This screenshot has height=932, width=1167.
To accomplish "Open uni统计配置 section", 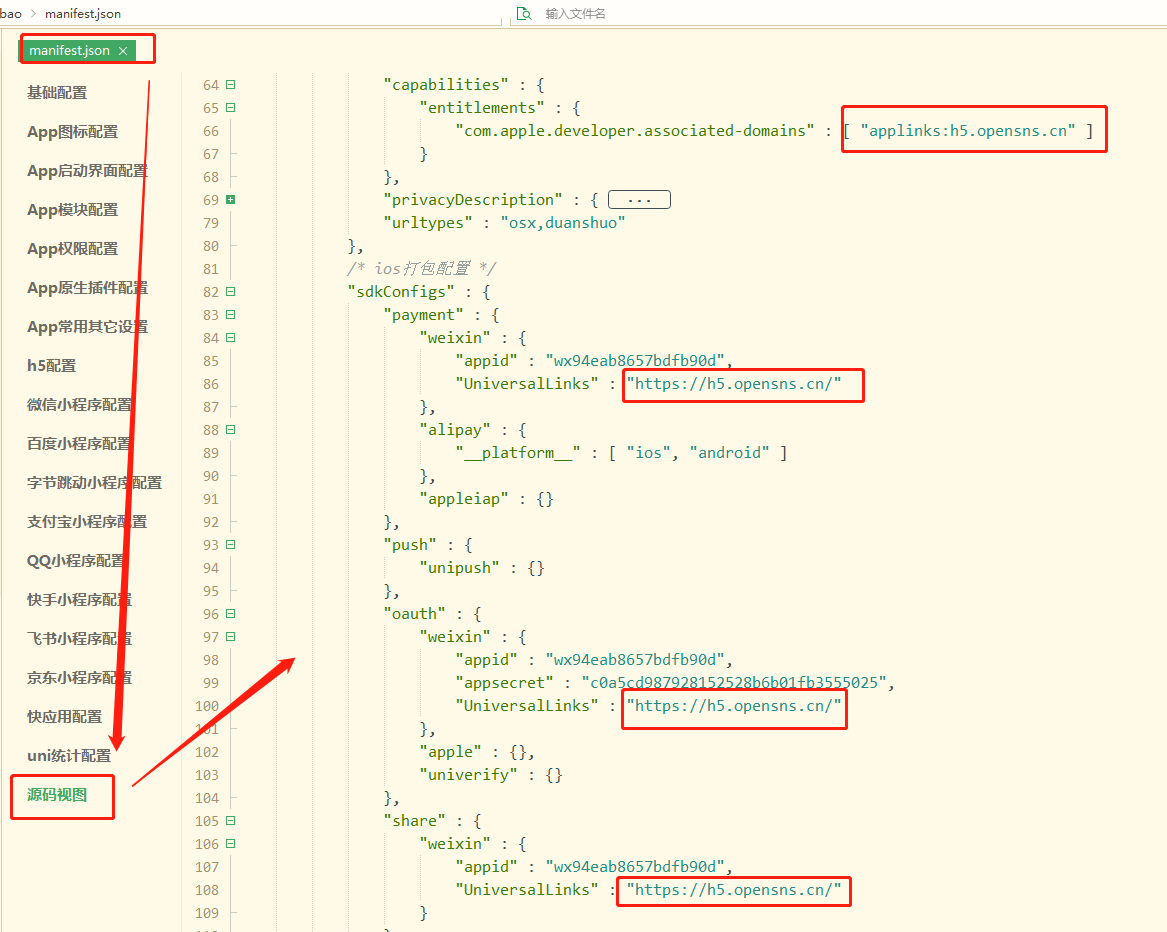I will coord(69,756).
